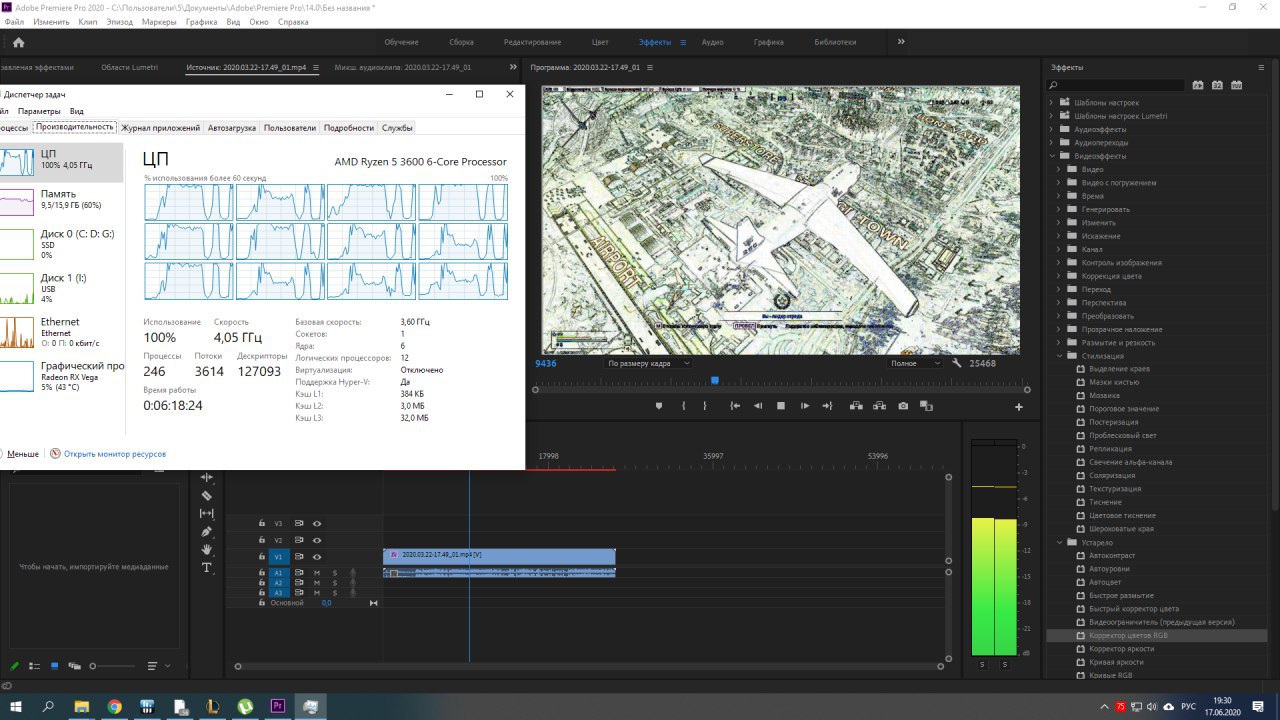Mute audio track A1

[x=317, y=573]
